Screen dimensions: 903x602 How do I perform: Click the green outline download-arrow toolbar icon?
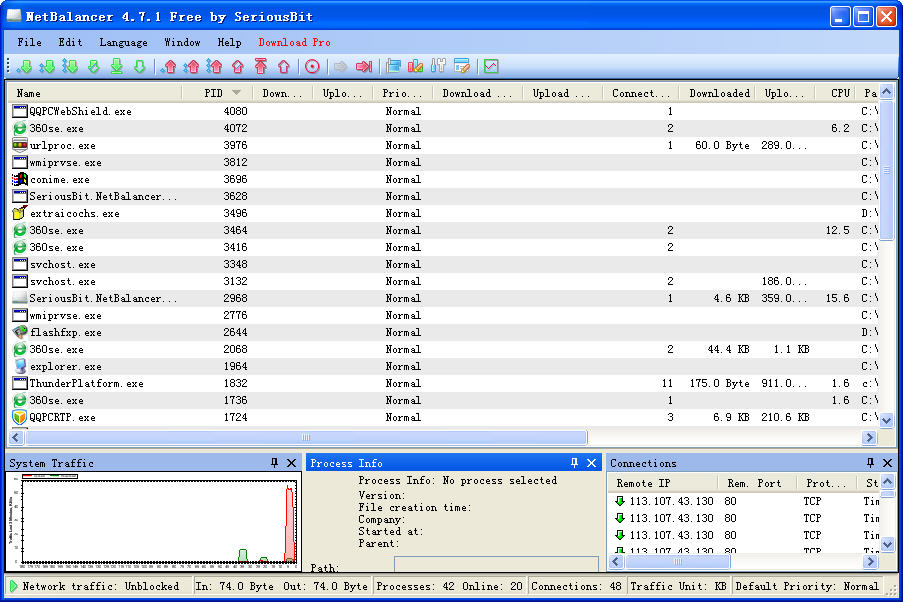[93, 67]
